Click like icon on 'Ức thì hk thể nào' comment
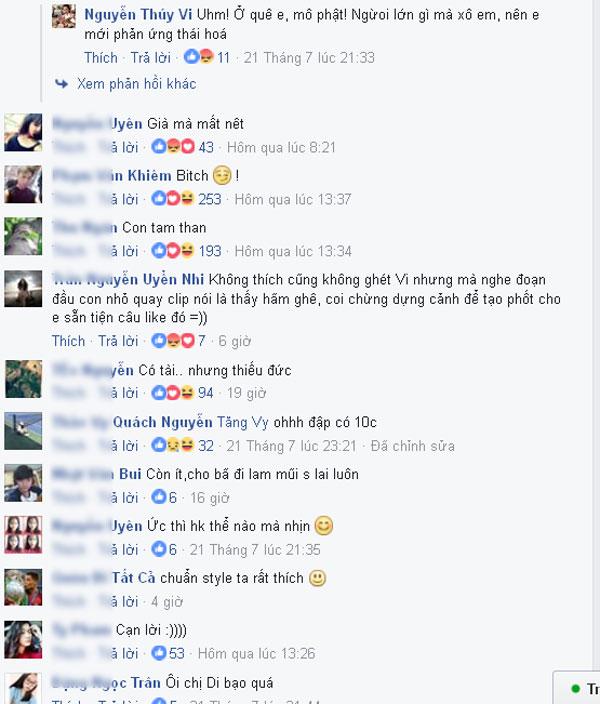The width and height of the screenshot is (600, 704). tap(159, 549)
